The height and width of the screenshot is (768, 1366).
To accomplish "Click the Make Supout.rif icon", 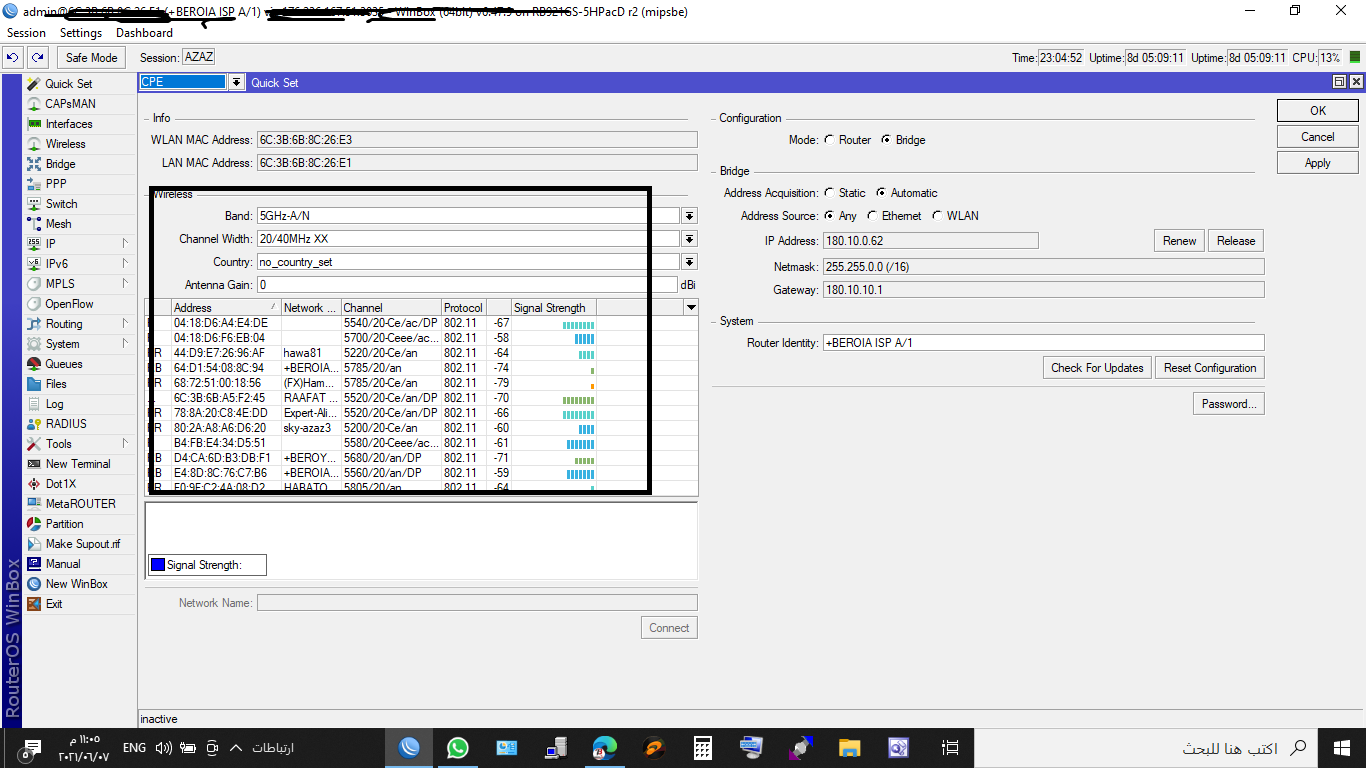I will pos(34,544).
